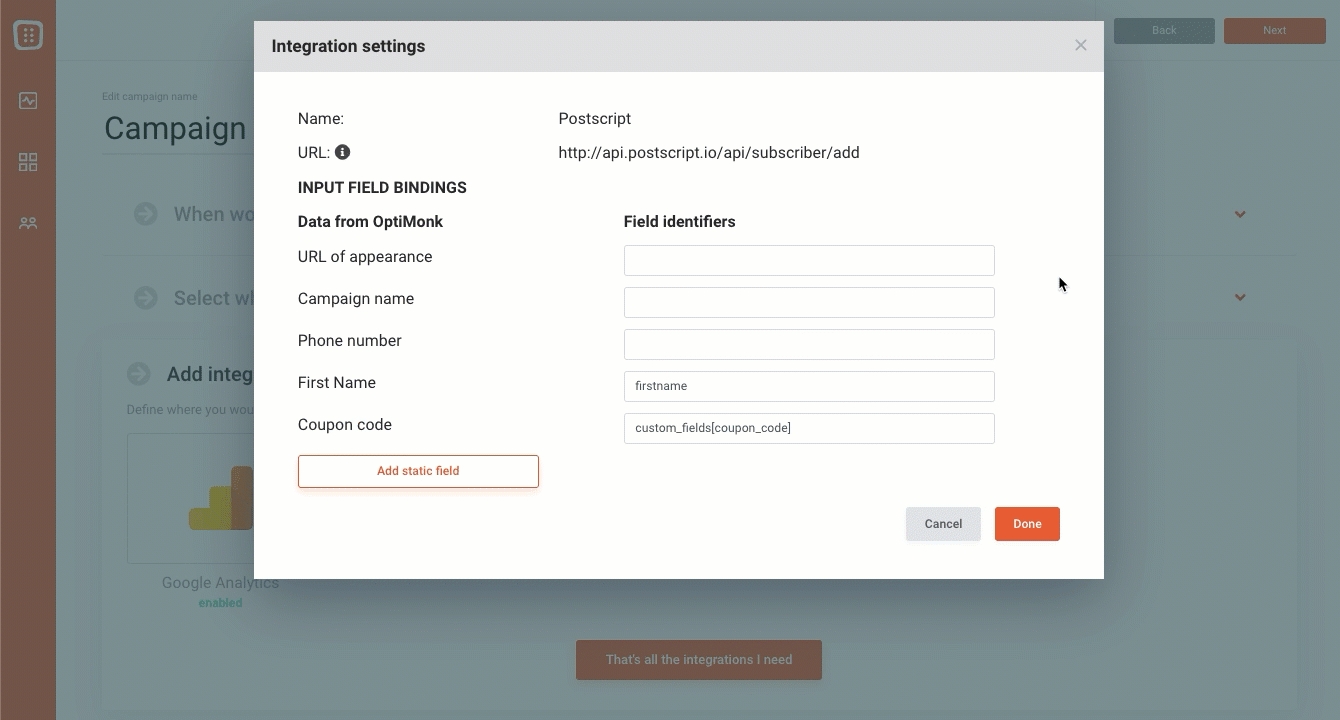
Task: Click the arrow icon beside Add integration heading
Action: pos(139,374)
